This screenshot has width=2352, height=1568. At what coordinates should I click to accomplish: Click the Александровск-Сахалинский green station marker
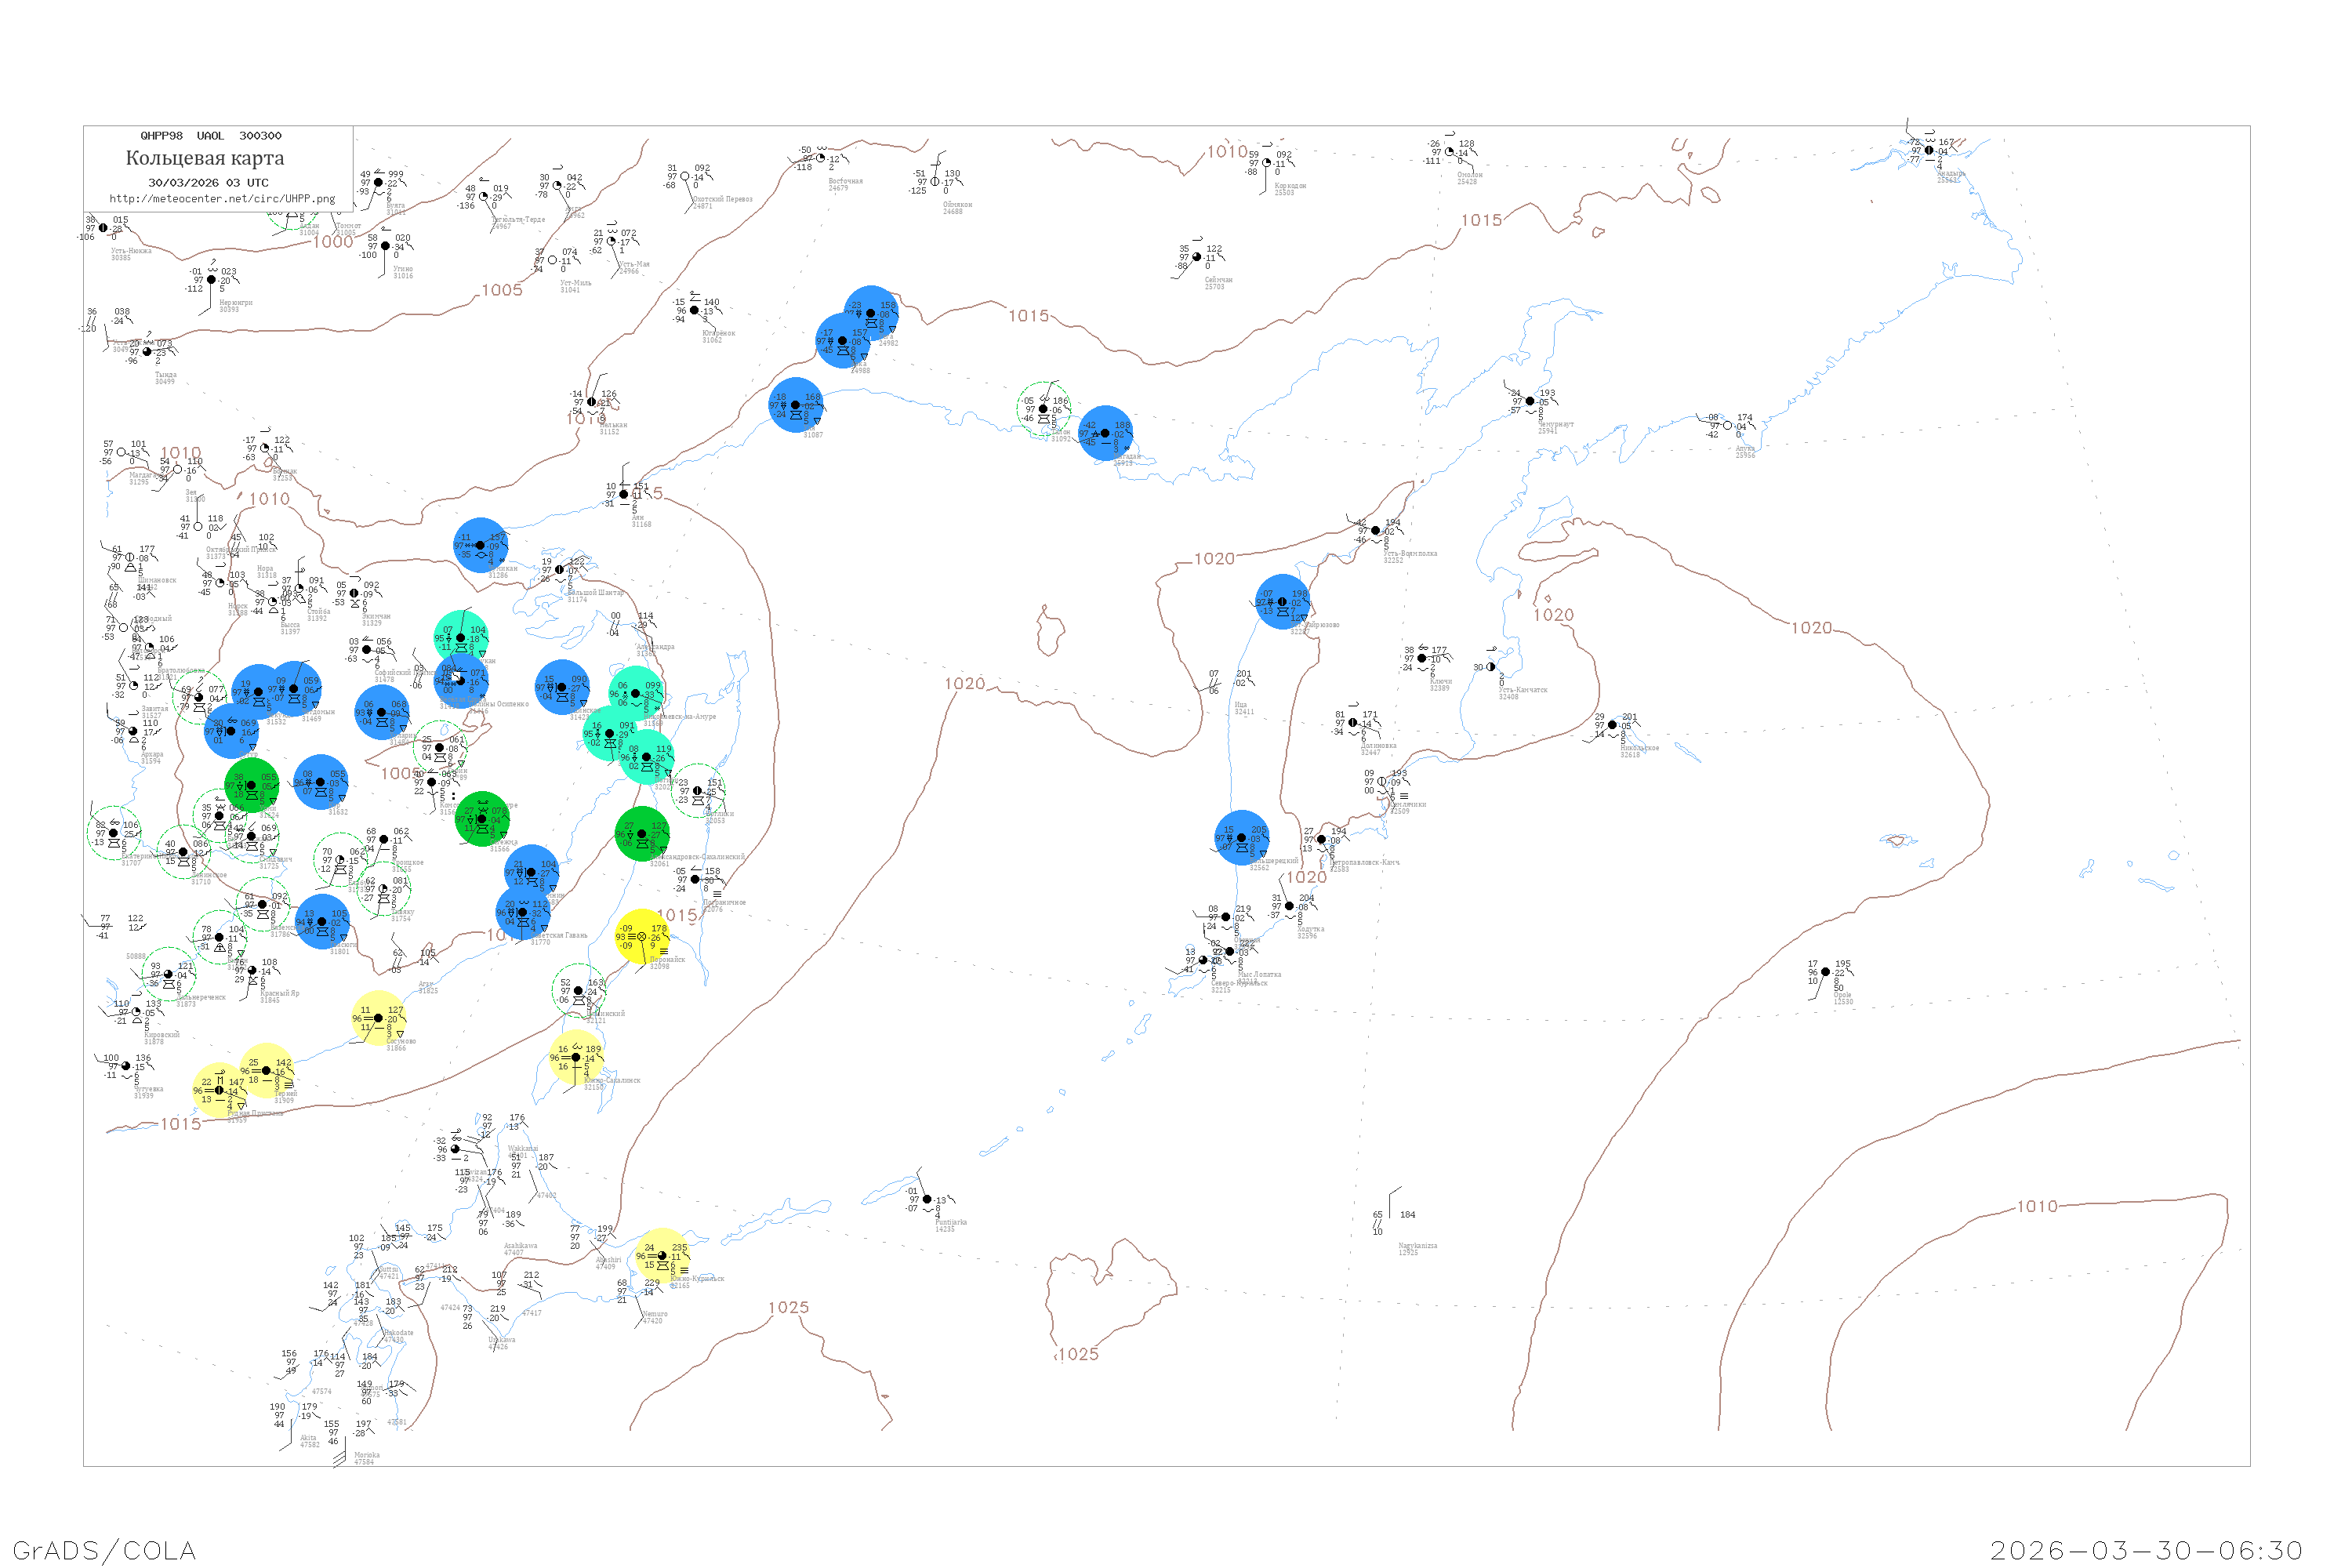pos(642,834)
